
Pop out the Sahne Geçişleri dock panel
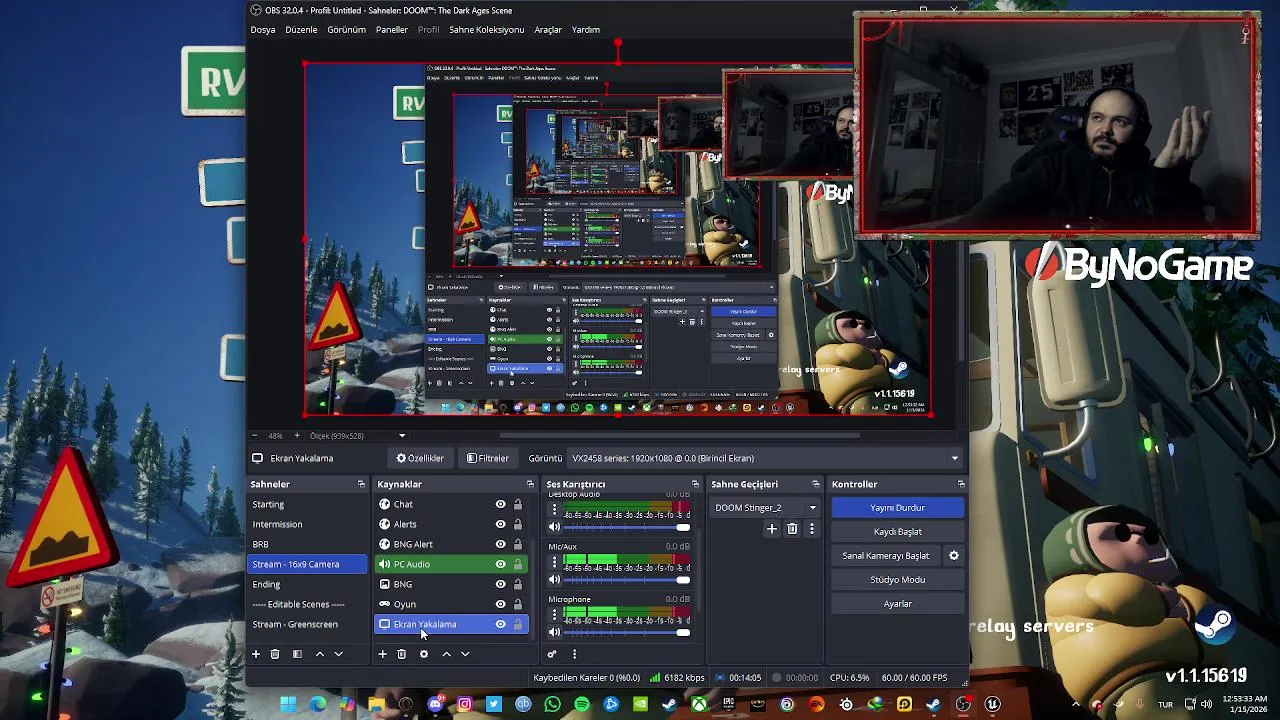[816, 484]
